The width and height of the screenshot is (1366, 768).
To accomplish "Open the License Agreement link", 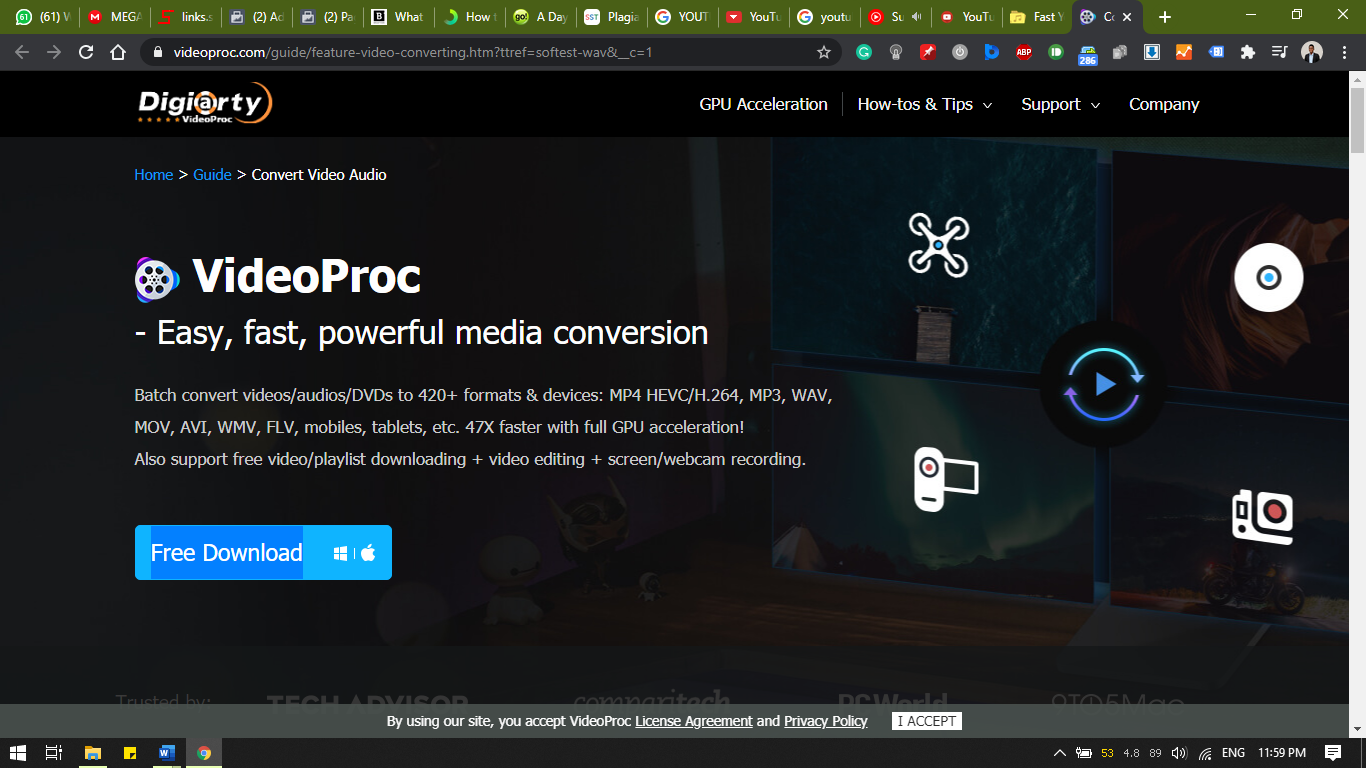I will coord(694,721).
